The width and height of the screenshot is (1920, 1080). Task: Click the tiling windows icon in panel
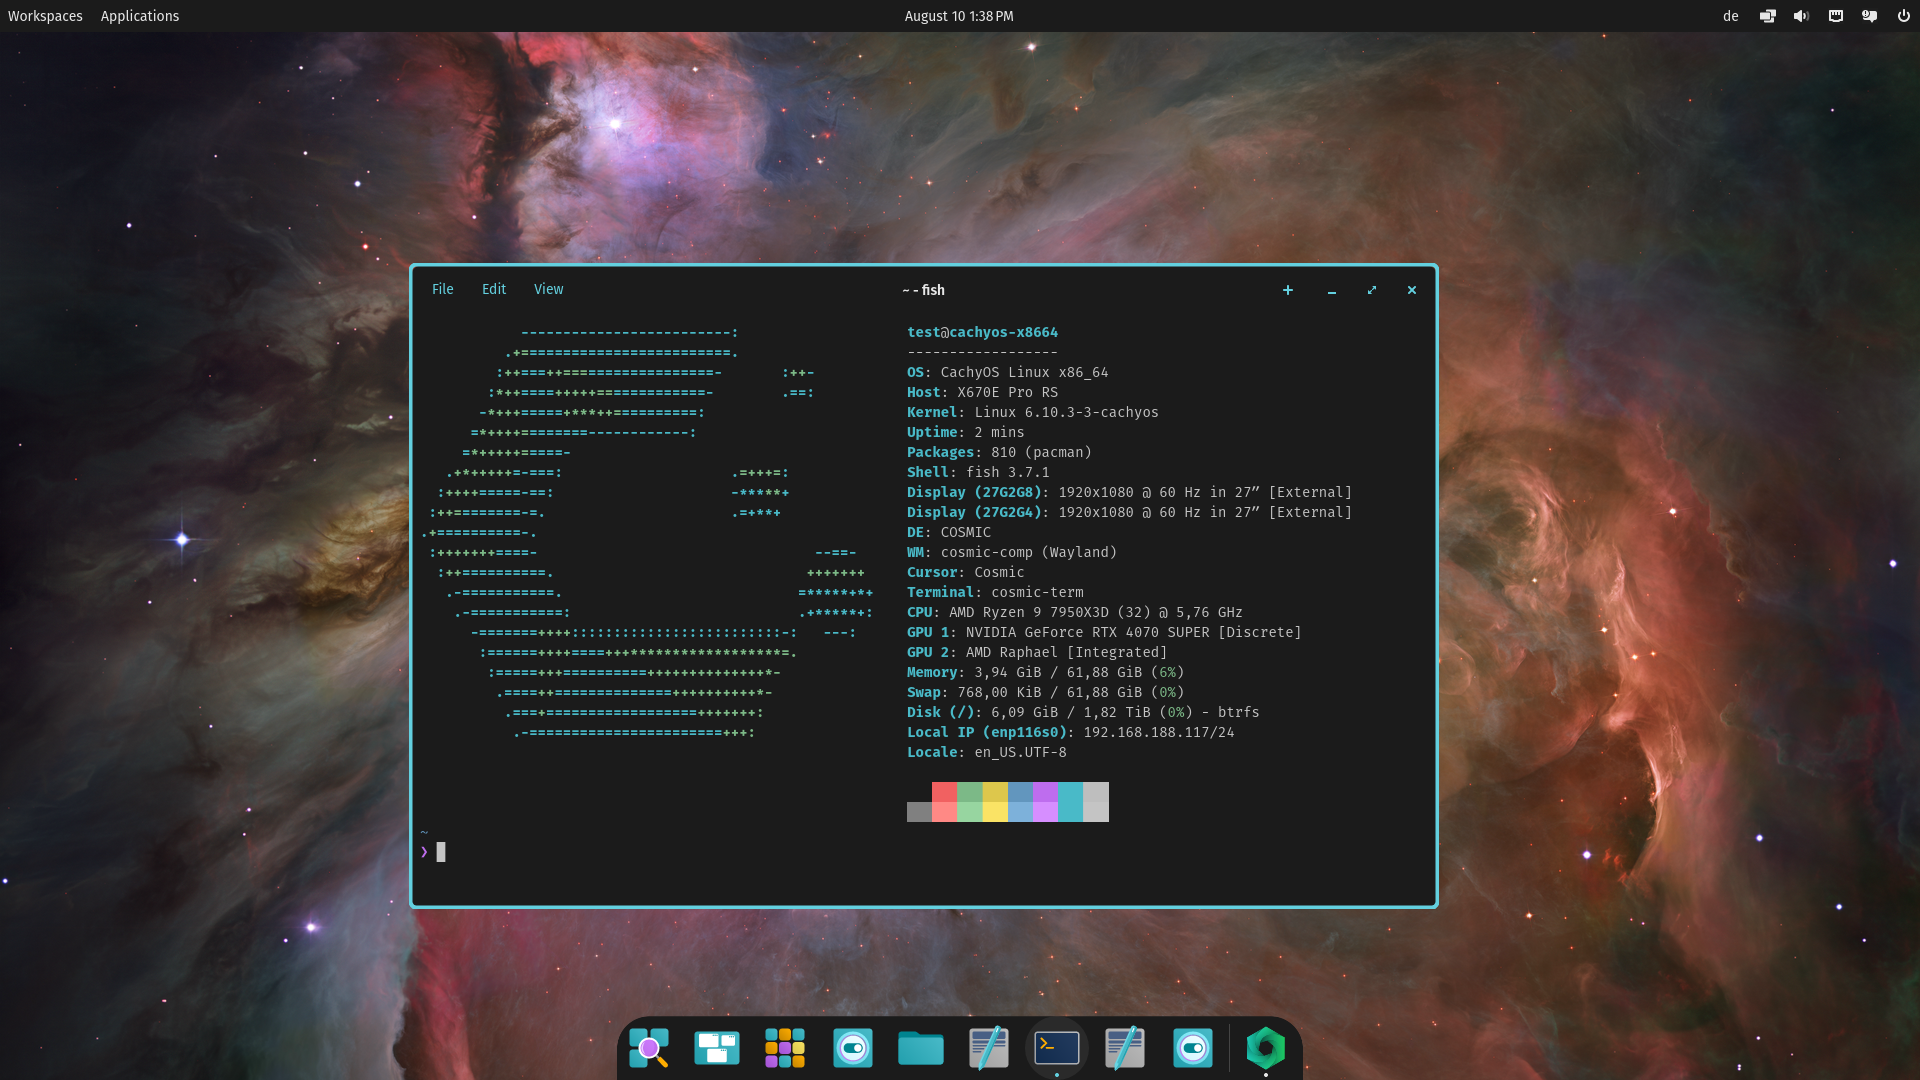tap(1768, 16)
